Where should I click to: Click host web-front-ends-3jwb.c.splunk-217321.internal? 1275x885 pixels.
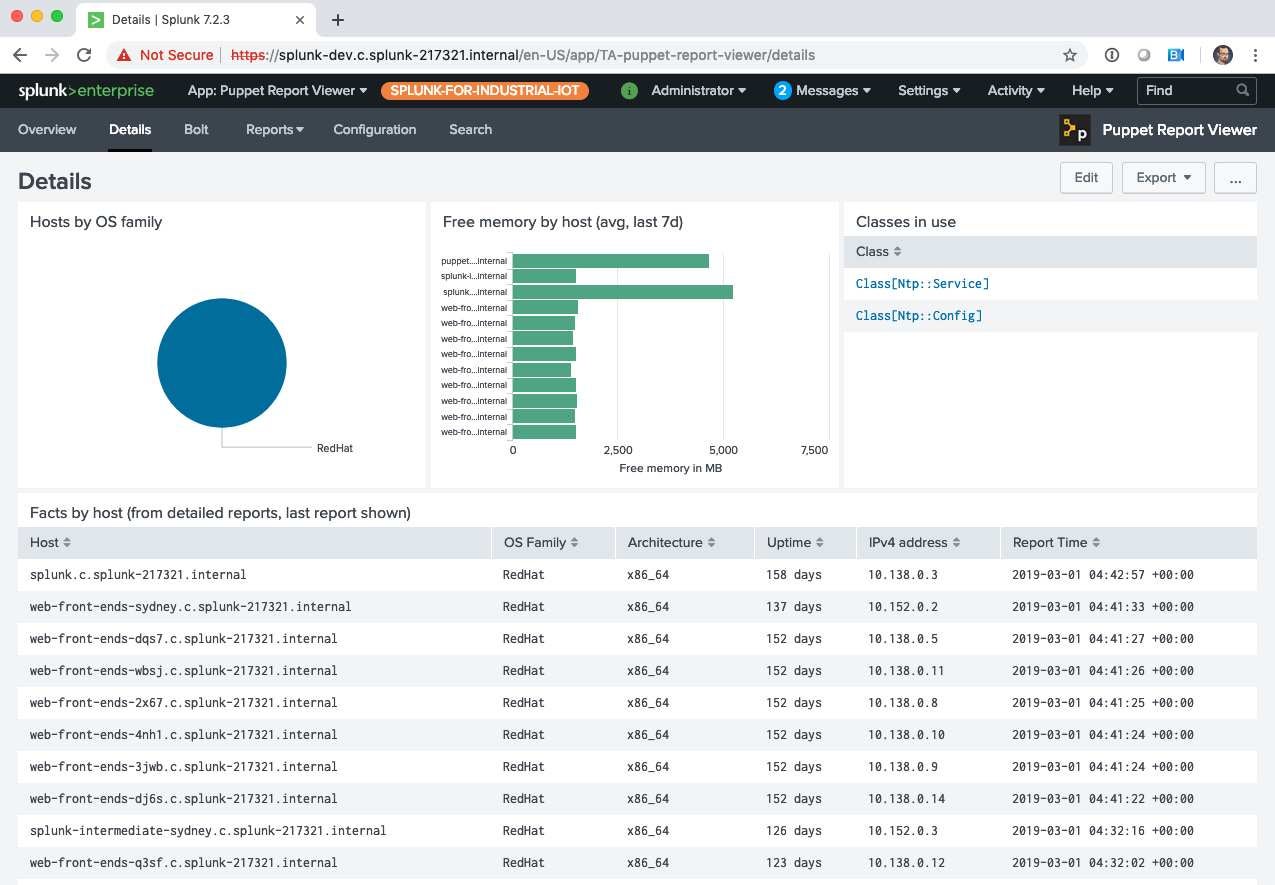tap(184, 767)
